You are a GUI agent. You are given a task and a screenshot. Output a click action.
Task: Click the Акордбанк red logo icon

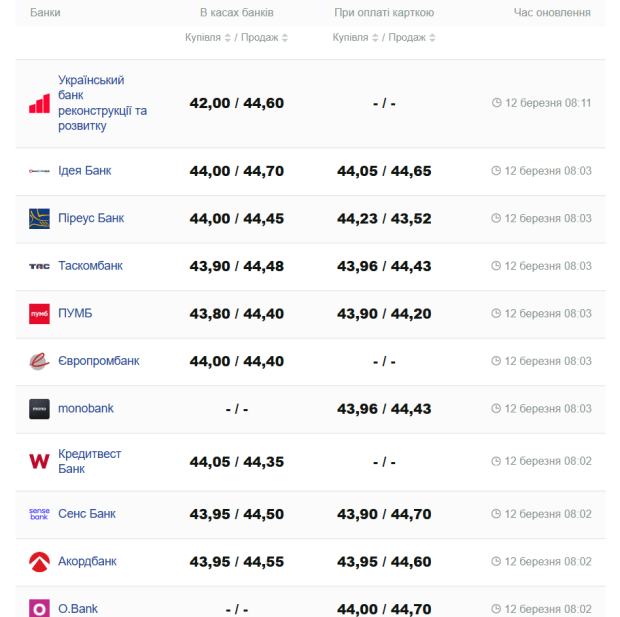(39, 561)
